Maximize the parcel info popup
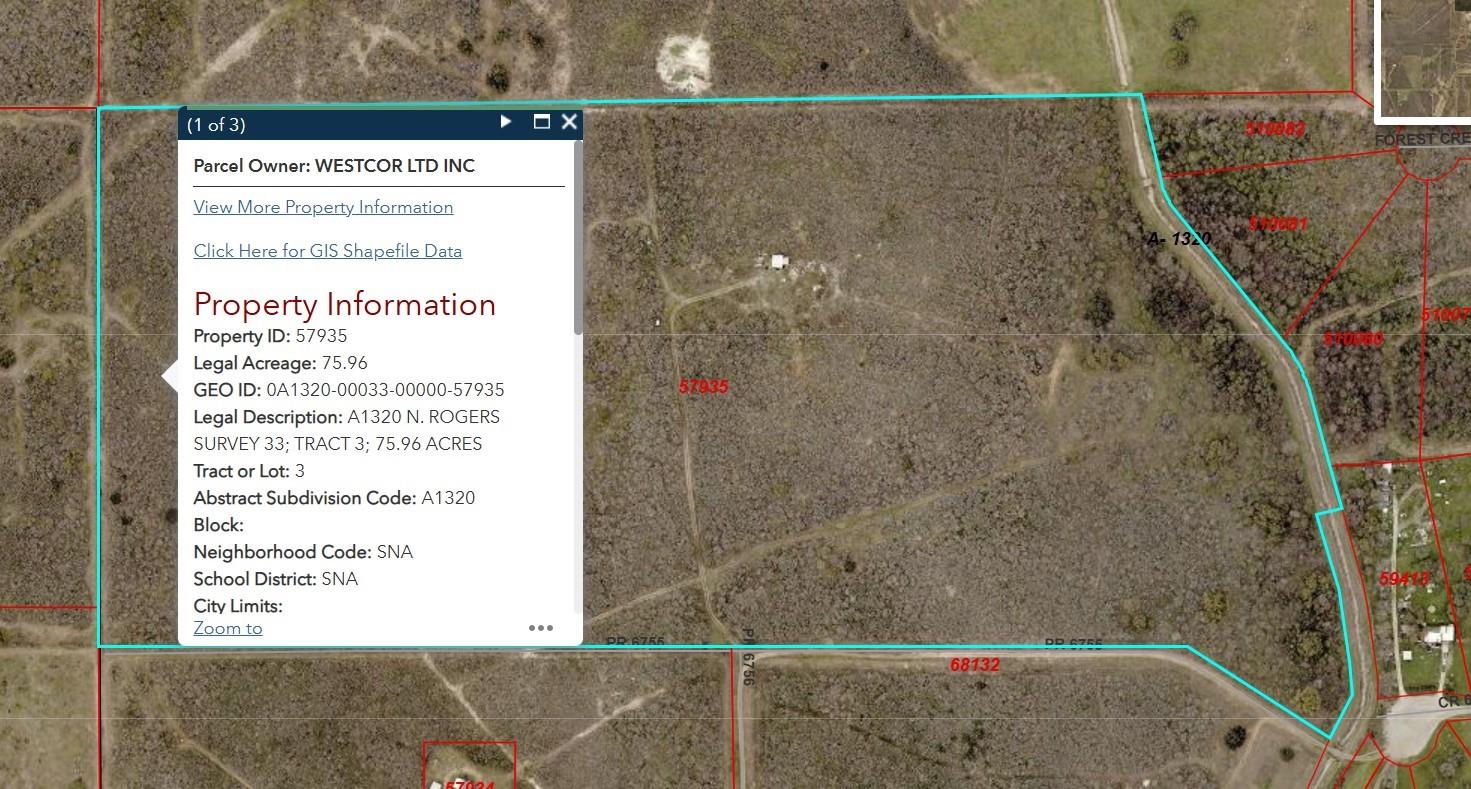The height and width of the screenshot is (789, 1471). click(x=542, y=122)
